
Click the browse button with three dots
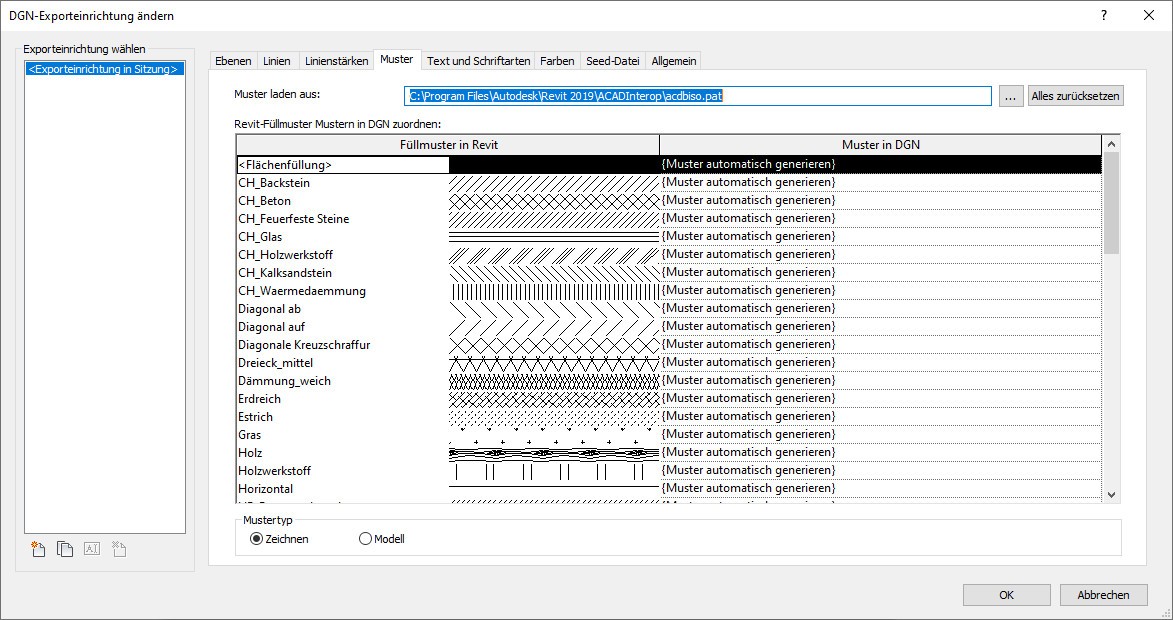pos(1011,96)
